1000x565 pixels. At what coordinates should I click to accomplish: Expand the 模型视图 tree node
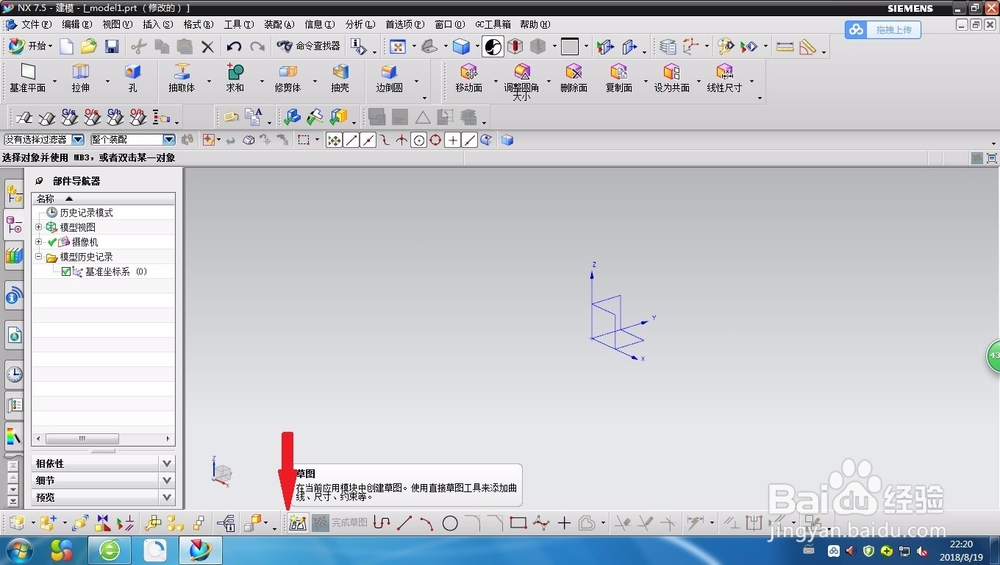click(38, 227)
